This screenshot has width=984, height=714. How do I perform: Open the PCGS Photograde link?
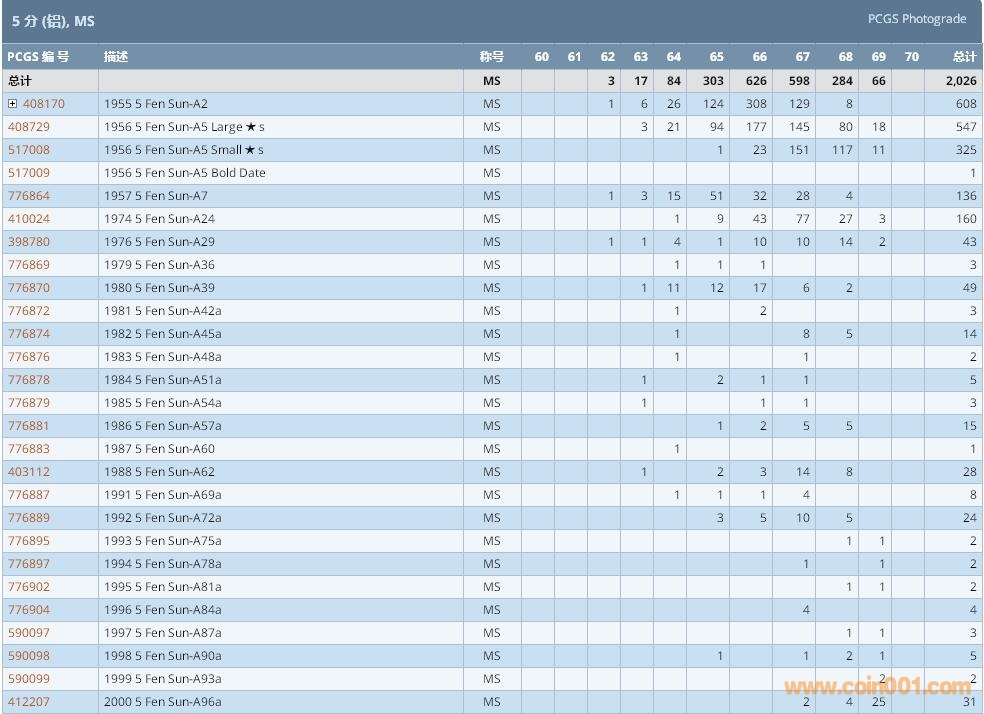click(916, 19)
